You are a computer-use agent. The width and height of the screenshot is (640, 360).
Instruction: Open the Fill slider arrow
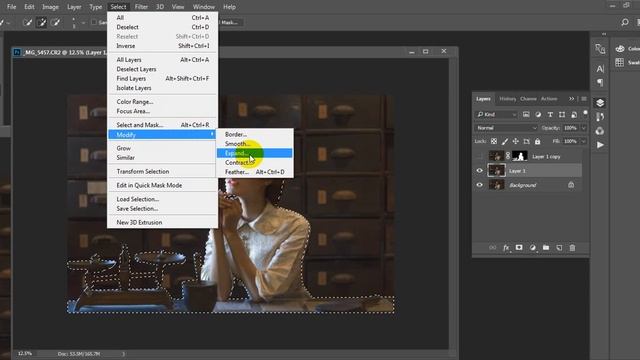click(584, 141)
